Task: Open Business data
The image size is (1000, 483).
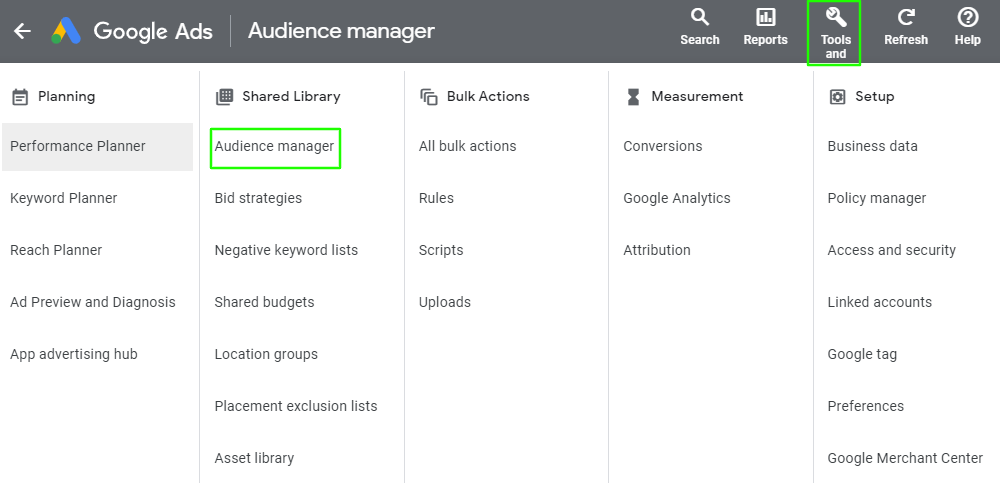Action: [x=872, y=146]
